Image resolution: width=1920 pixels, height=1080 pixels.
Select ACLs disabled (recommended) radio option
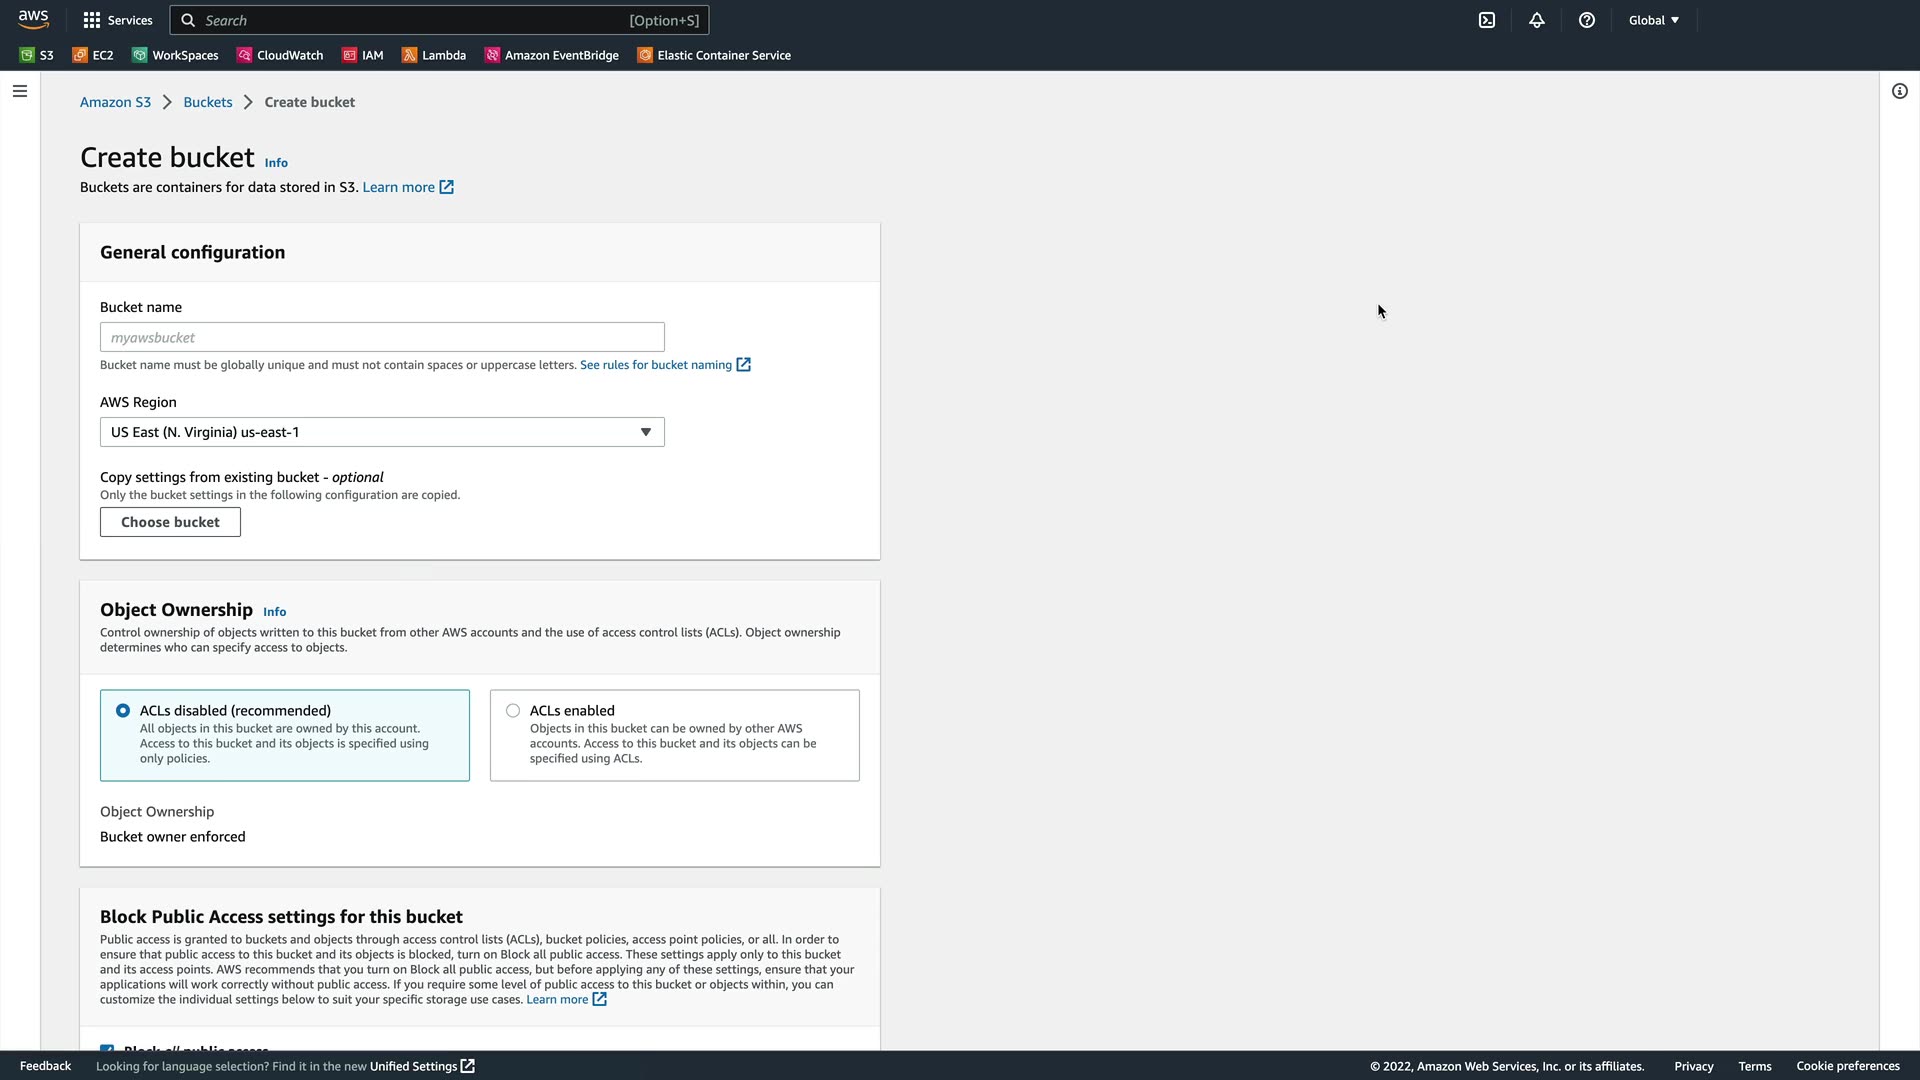tap(123, 711)
